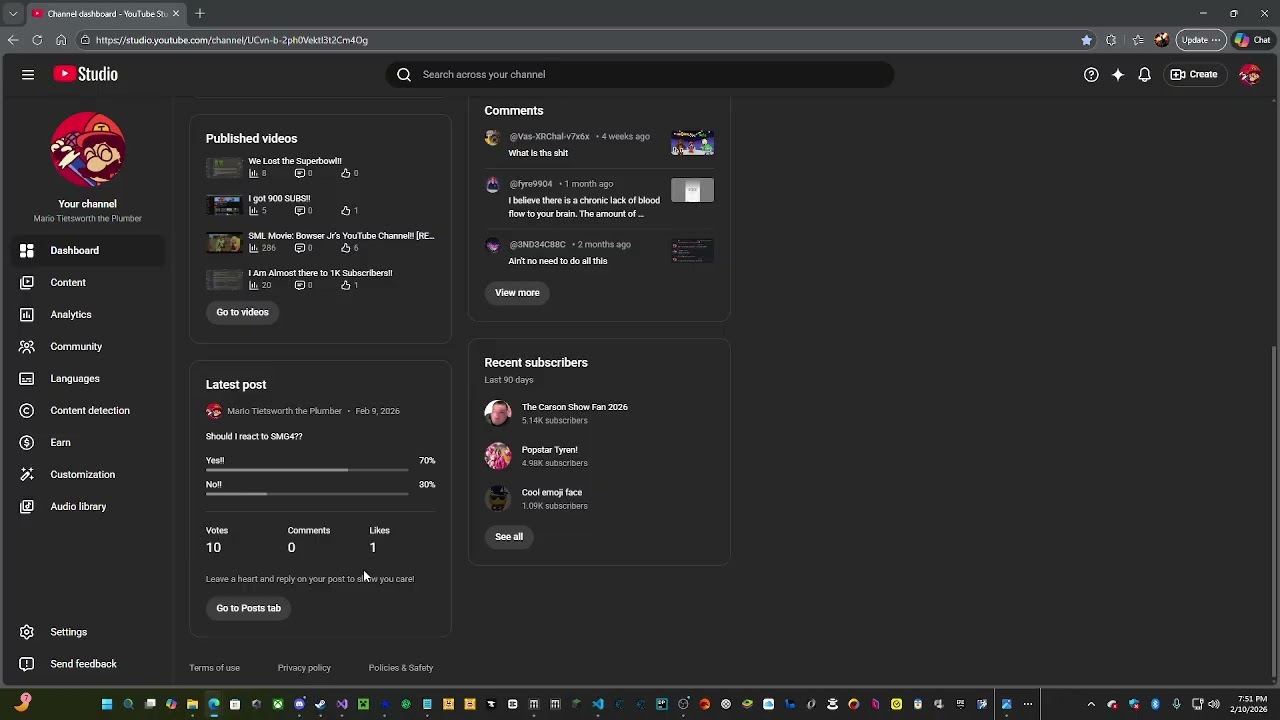
Task: Focus the Search across your channel field
Action: point(640,74)
